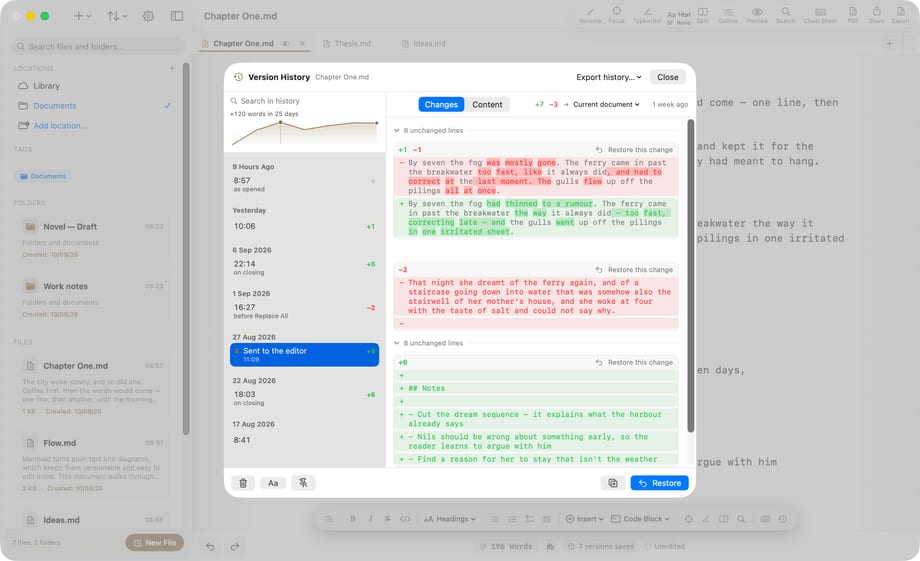The width and height of the screenshot is (920, 561).
Task: Open the Current document comparison dropdown
Action: [606, 104]
